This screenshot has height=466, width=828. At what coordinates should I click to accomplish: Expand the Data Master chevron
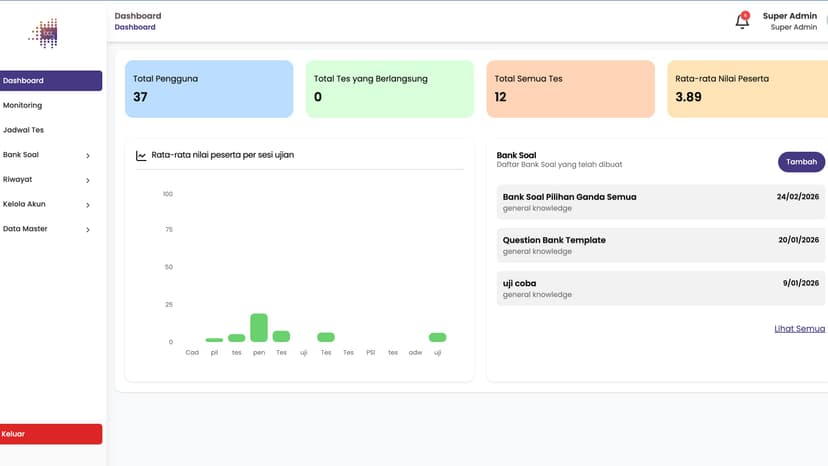coord(88,229)
